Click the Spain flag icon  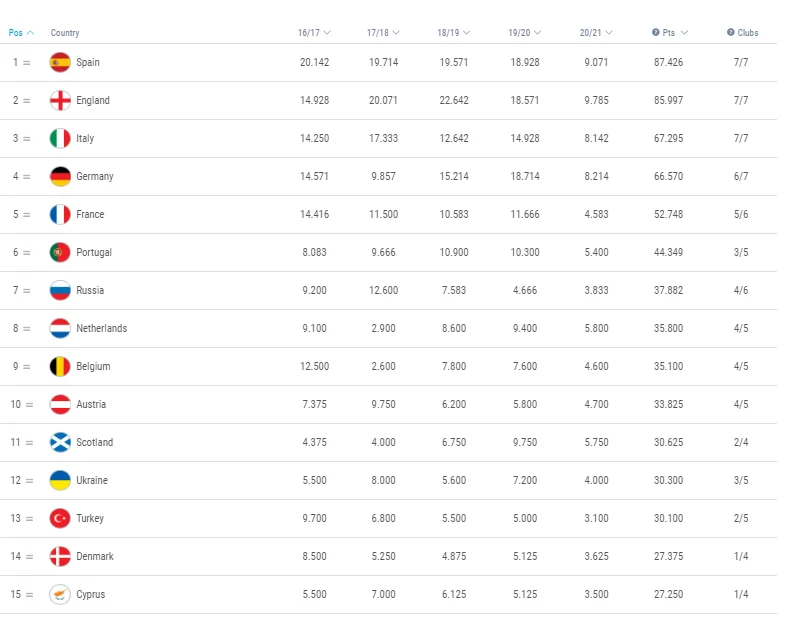(60, 62)
